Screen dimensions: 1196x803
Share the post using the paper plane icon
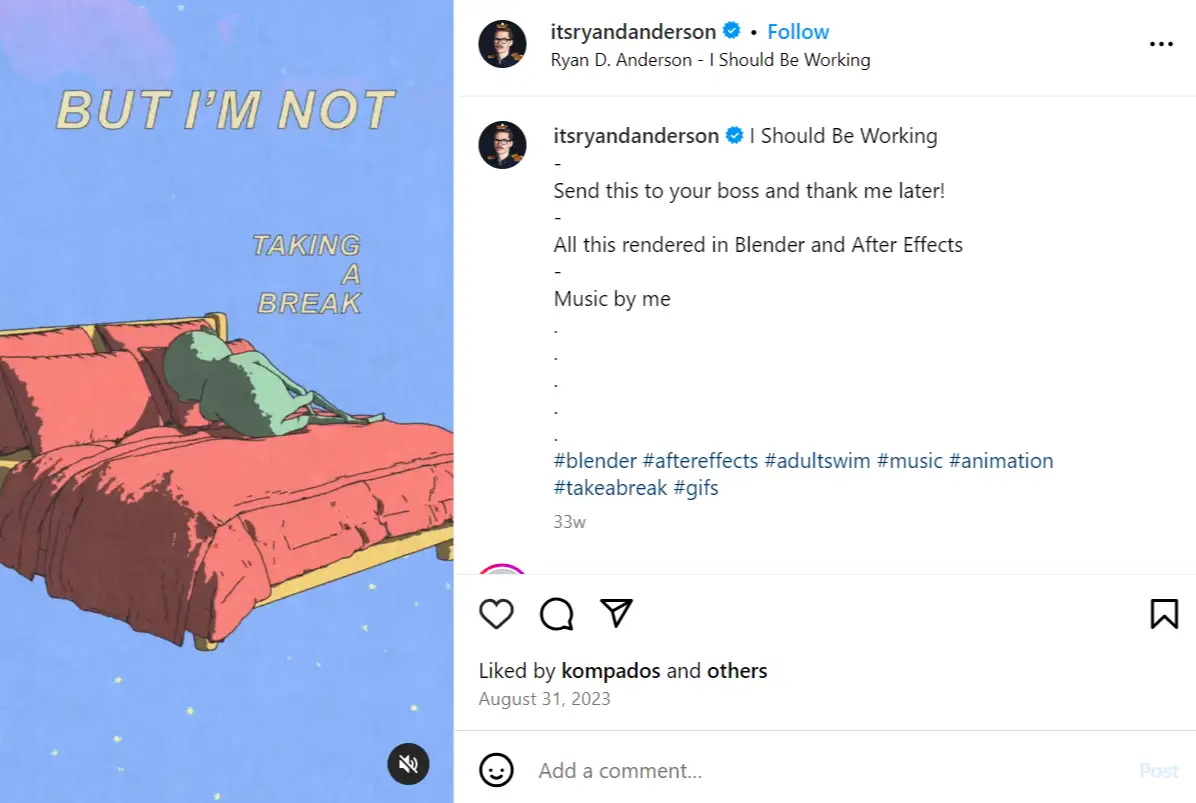pyautogui.click(x=616, y=614)
